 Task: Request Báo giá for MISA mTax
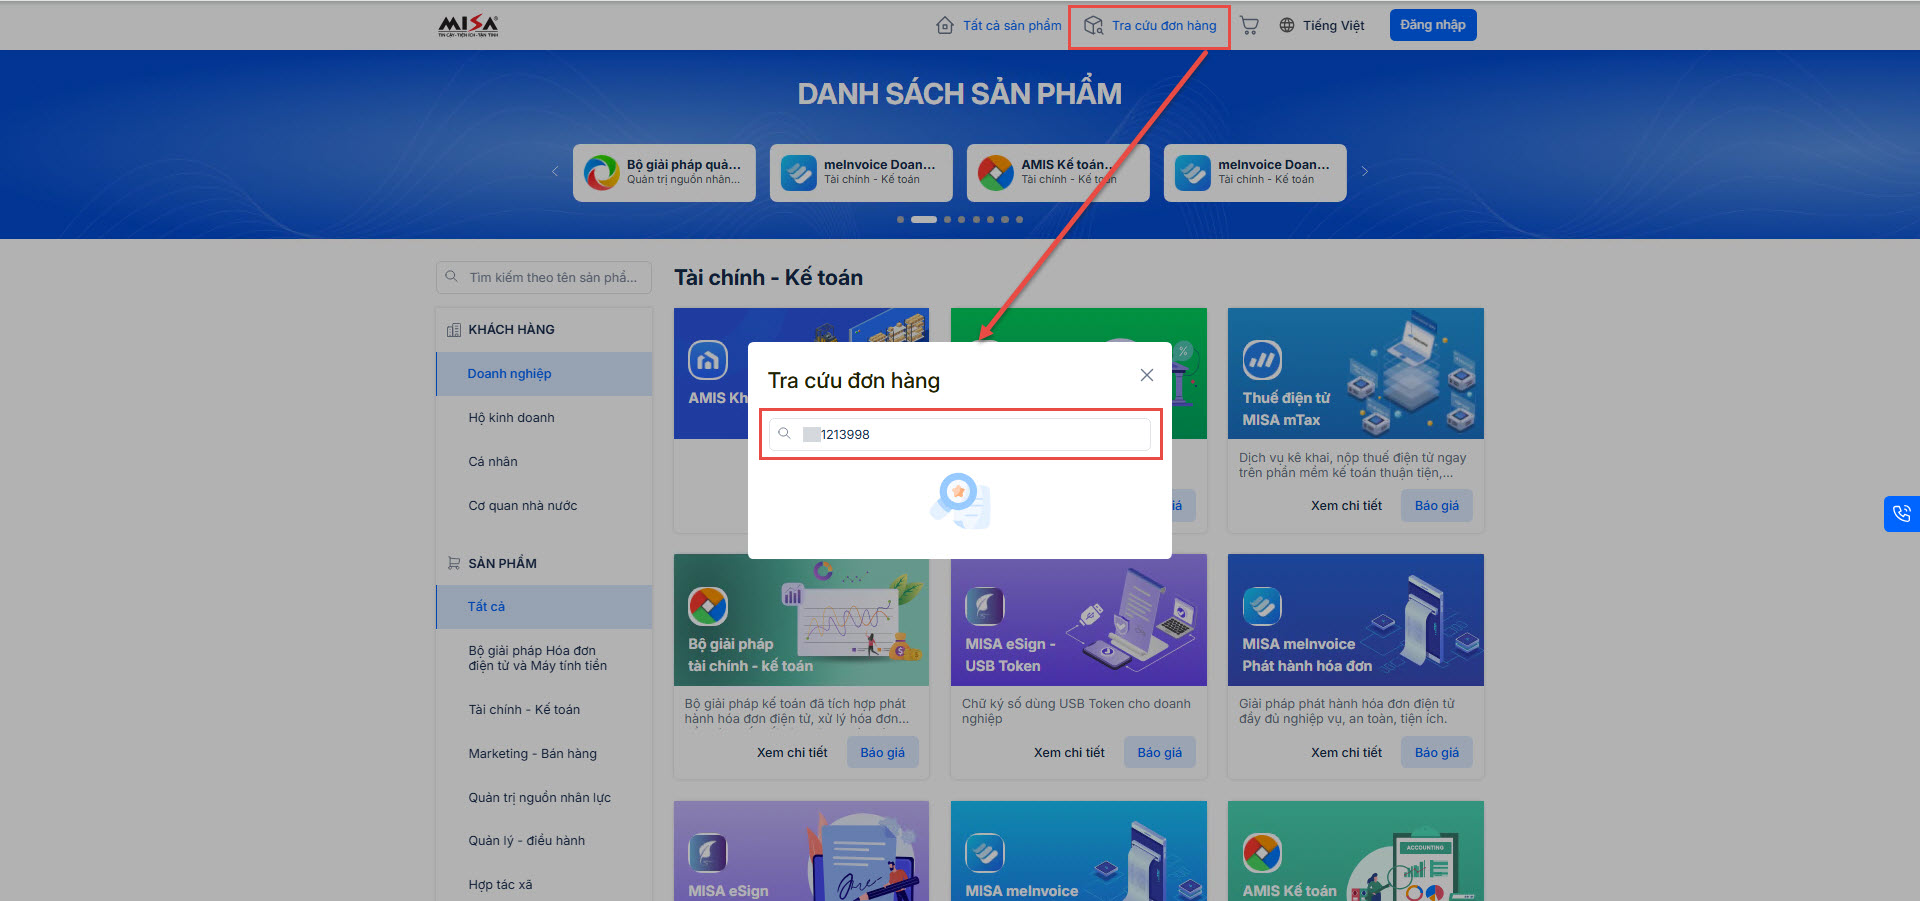point(1437,506)
